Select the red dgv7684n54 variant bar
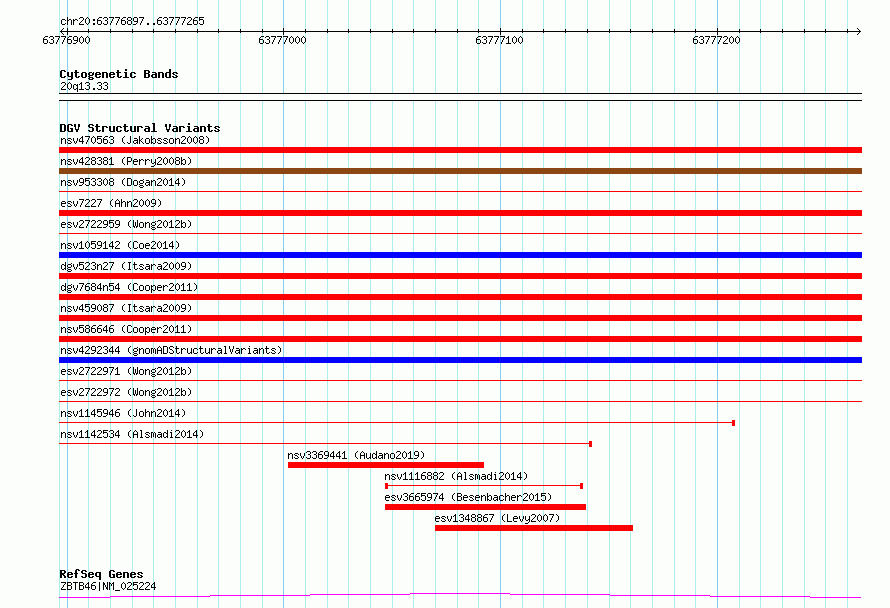This screenshot has height=608, width=890. (460, 297)
